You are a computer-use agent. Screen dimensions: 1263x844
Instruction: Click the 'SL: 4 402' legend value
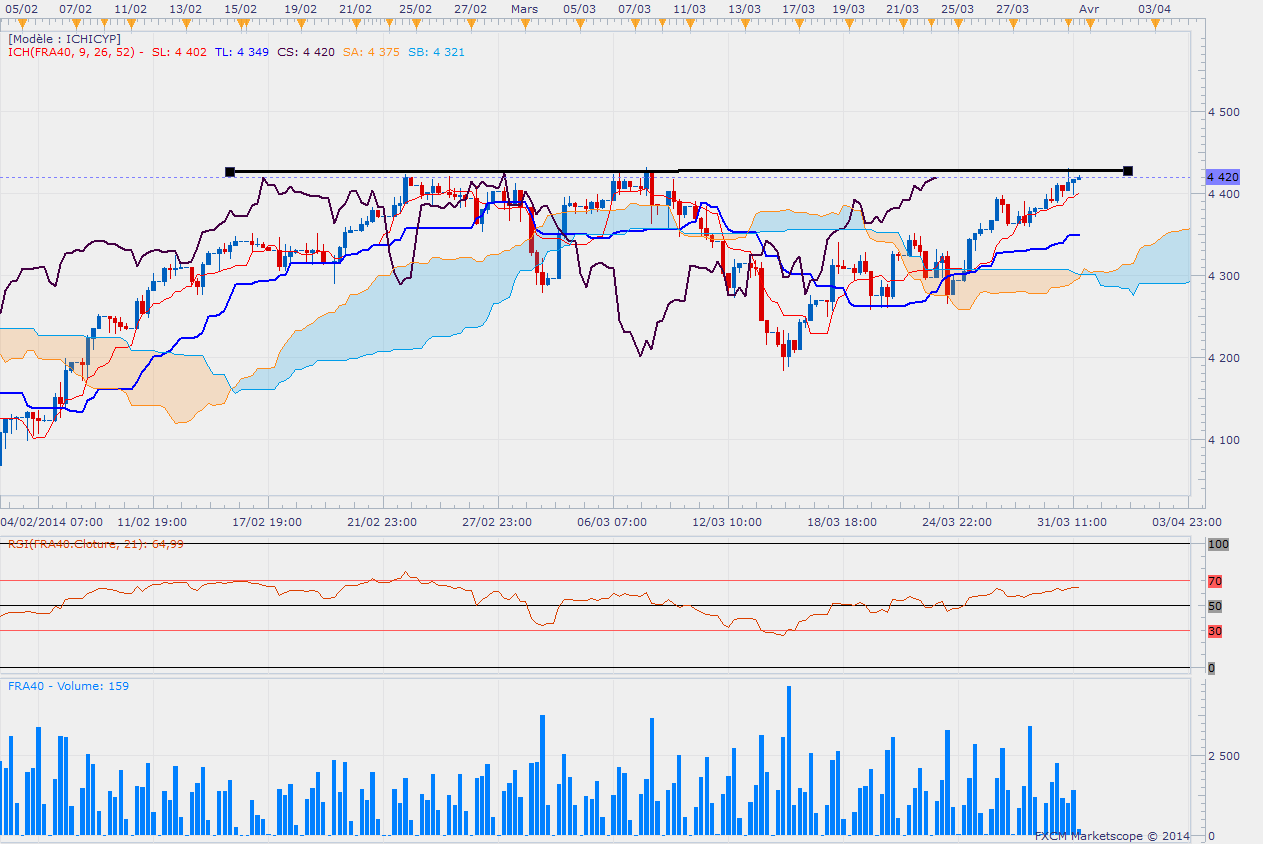pyautogui.click(x=179, y=51)
